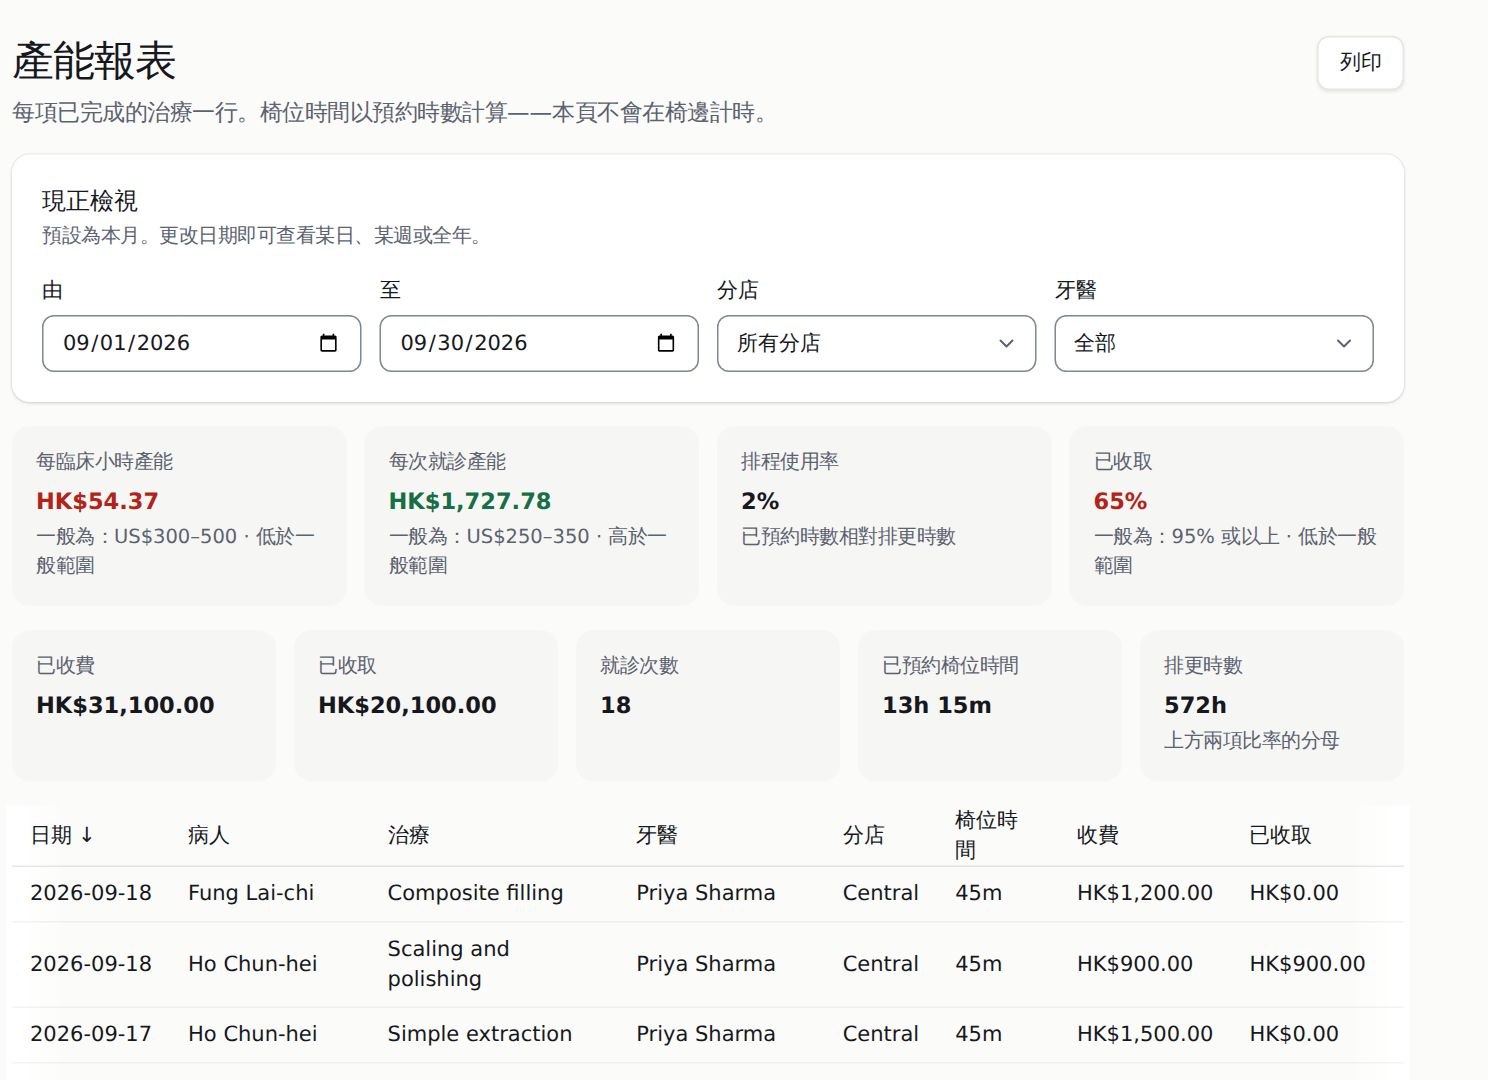Expand the 分店 dropdown showing 所有分店
1488x1080 pixels.
(876, 343)
